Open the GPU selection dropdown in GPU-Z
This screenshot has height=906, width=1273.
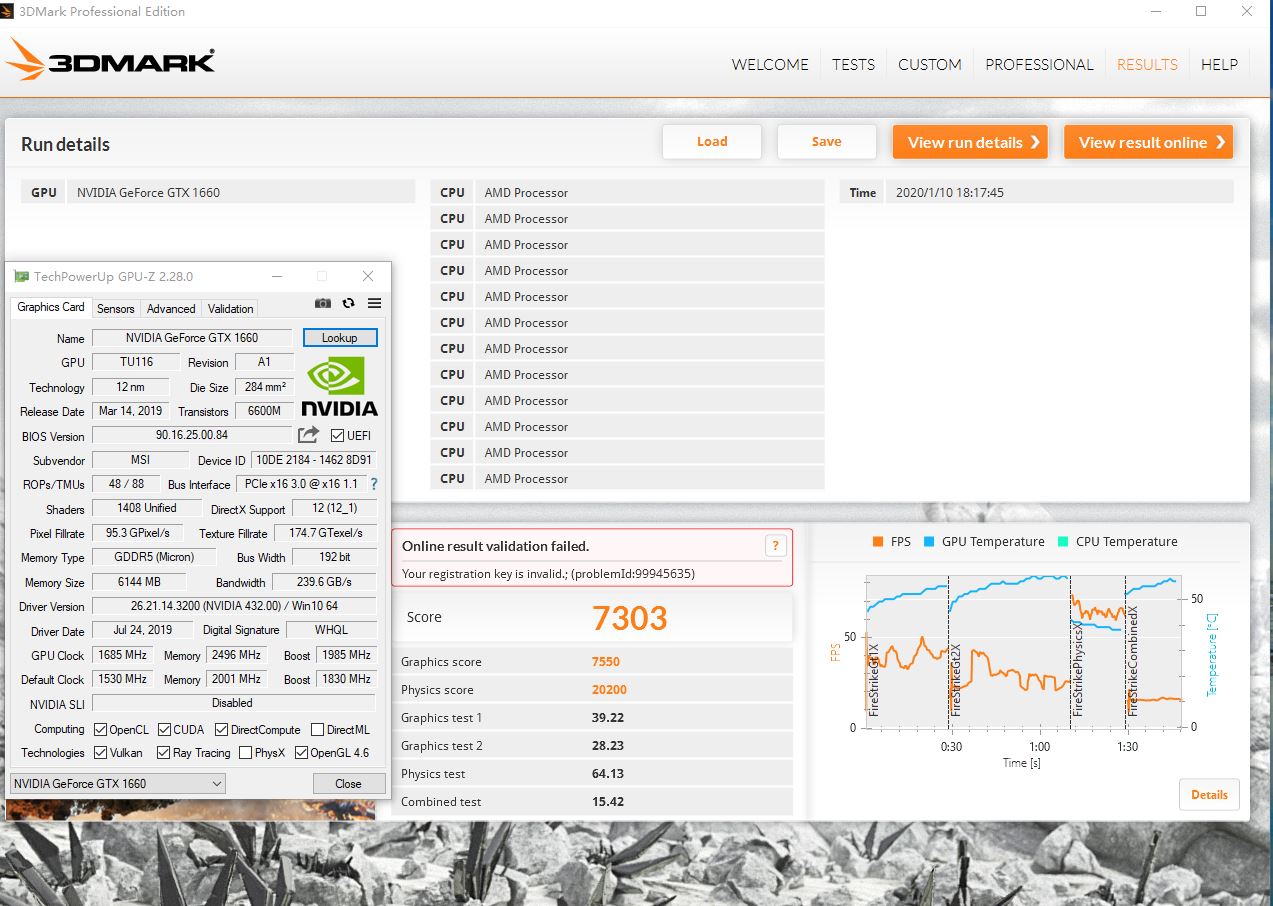(118, 783)
